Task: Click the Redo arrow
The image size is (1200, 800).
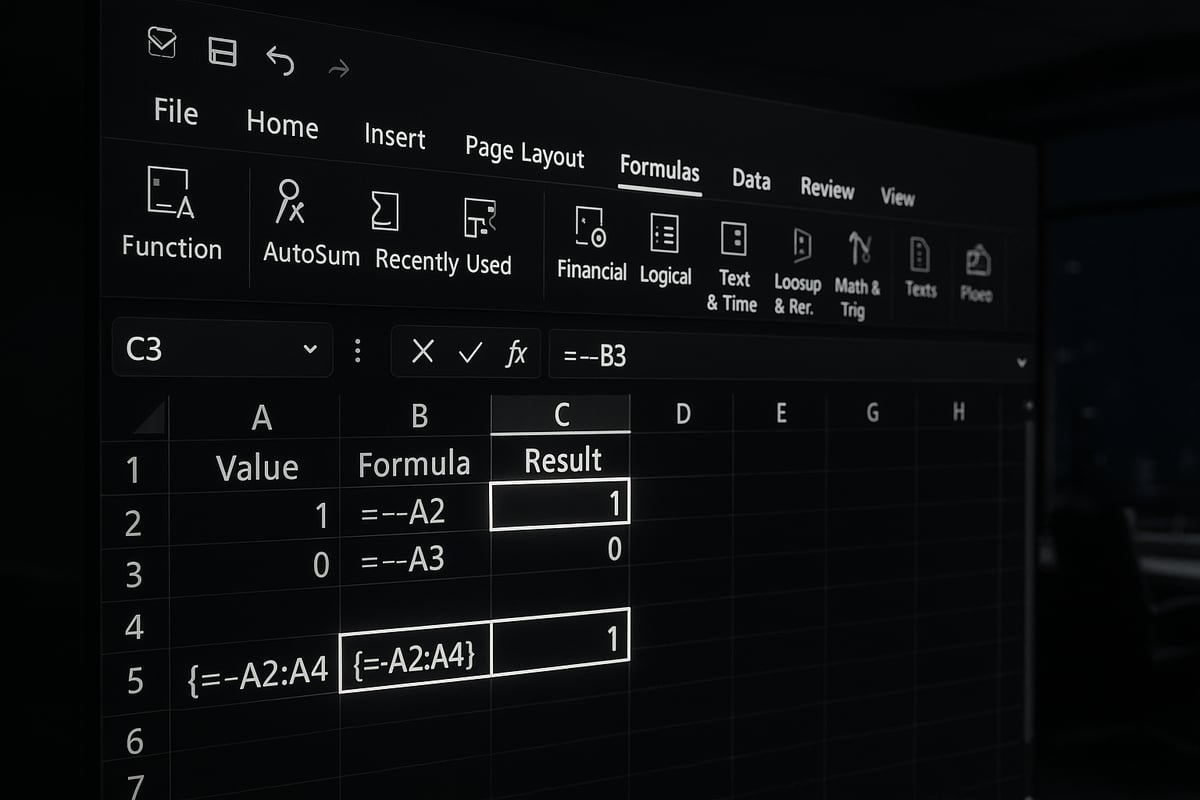Action: tap(339, 69)
